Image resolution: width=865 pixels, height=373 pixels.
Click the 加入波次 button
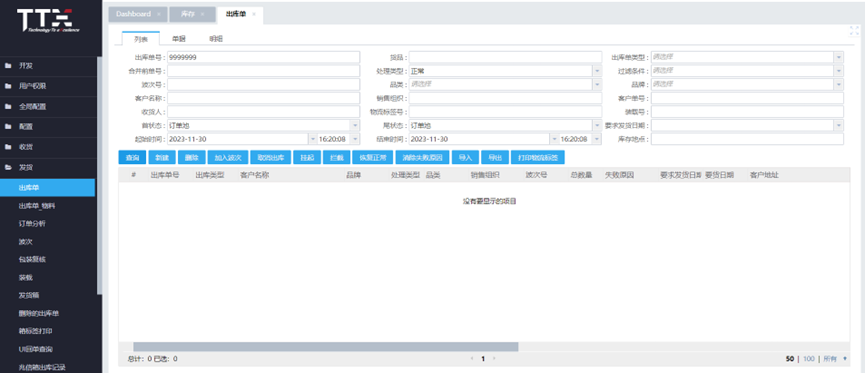click(228, 157)
